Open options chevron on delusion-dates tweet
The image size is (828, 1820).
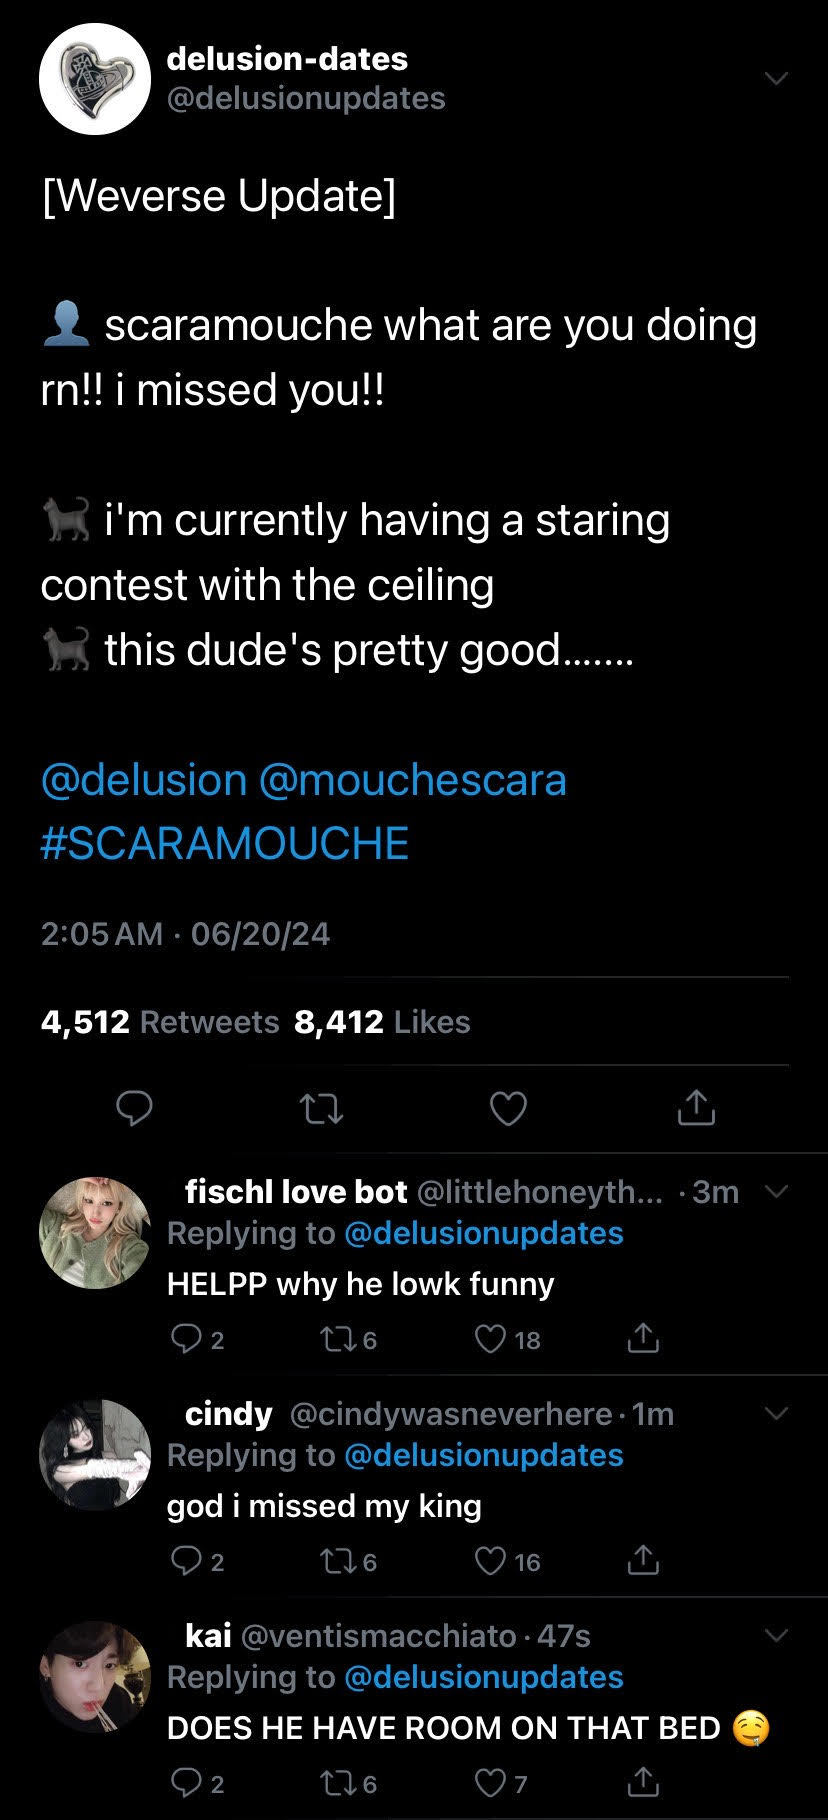pos(776,78)
